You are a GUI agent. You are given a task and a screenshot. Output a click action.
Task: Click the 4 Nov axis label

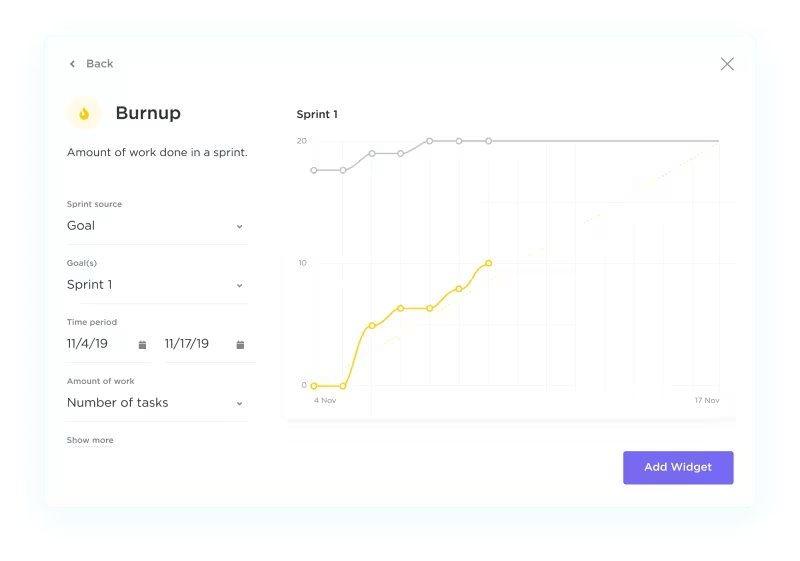click(x=324, y=400)
